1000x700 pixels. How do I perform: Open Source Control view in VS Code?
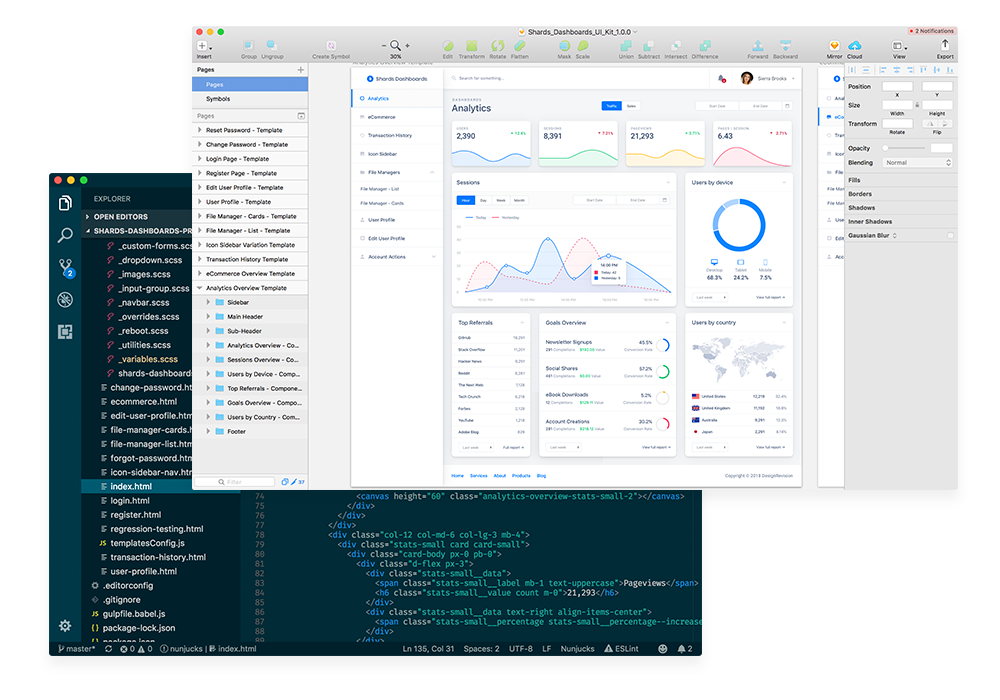click(x=66, y=268)
